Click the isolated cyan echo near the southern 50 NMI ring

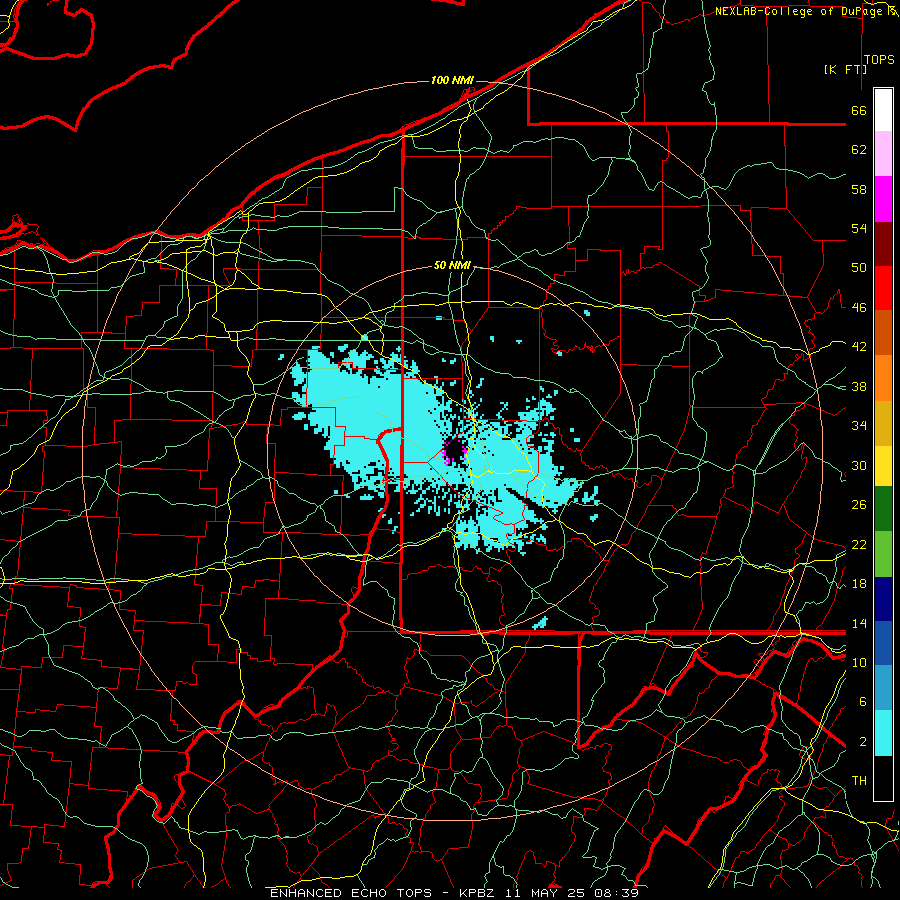click(x=540, y=623)
